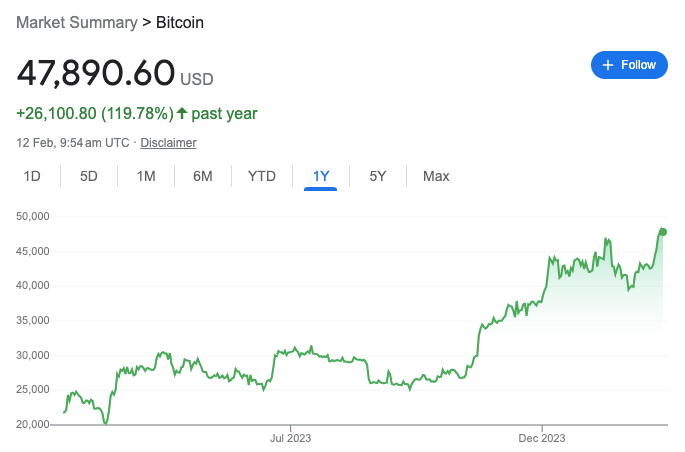Follow Bitcoin with the blue button

[629, 65]
